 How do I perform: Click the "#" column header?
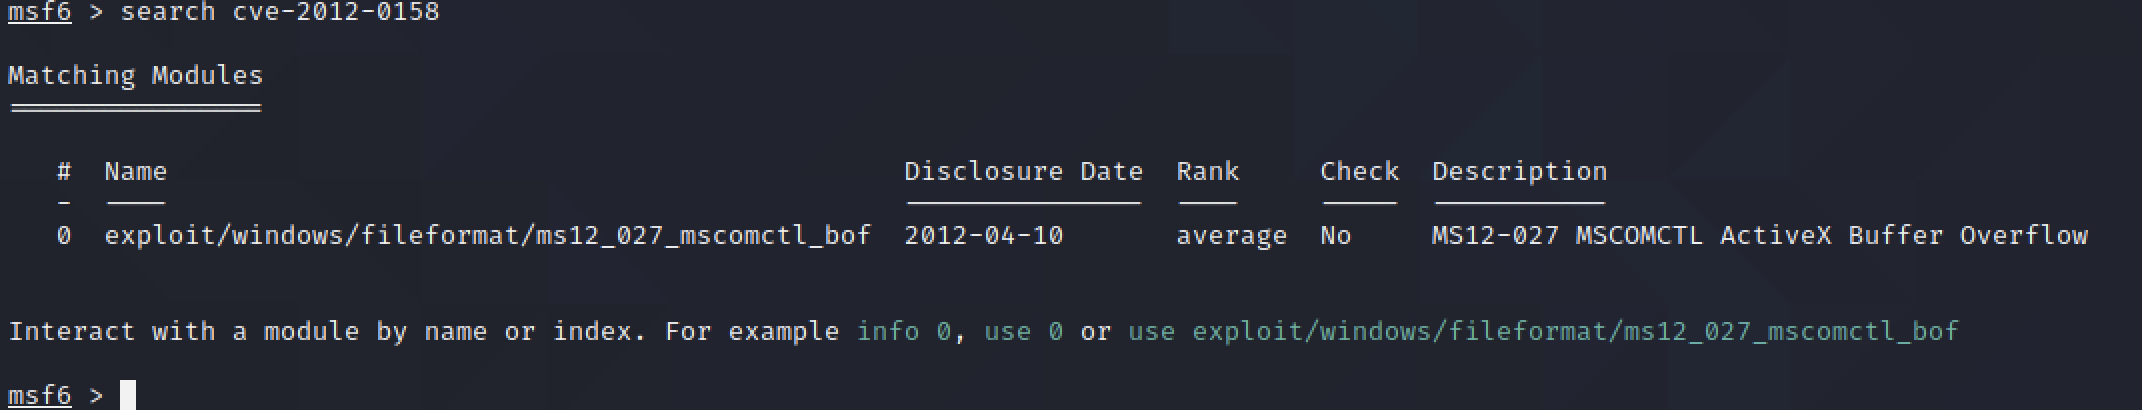64,172
